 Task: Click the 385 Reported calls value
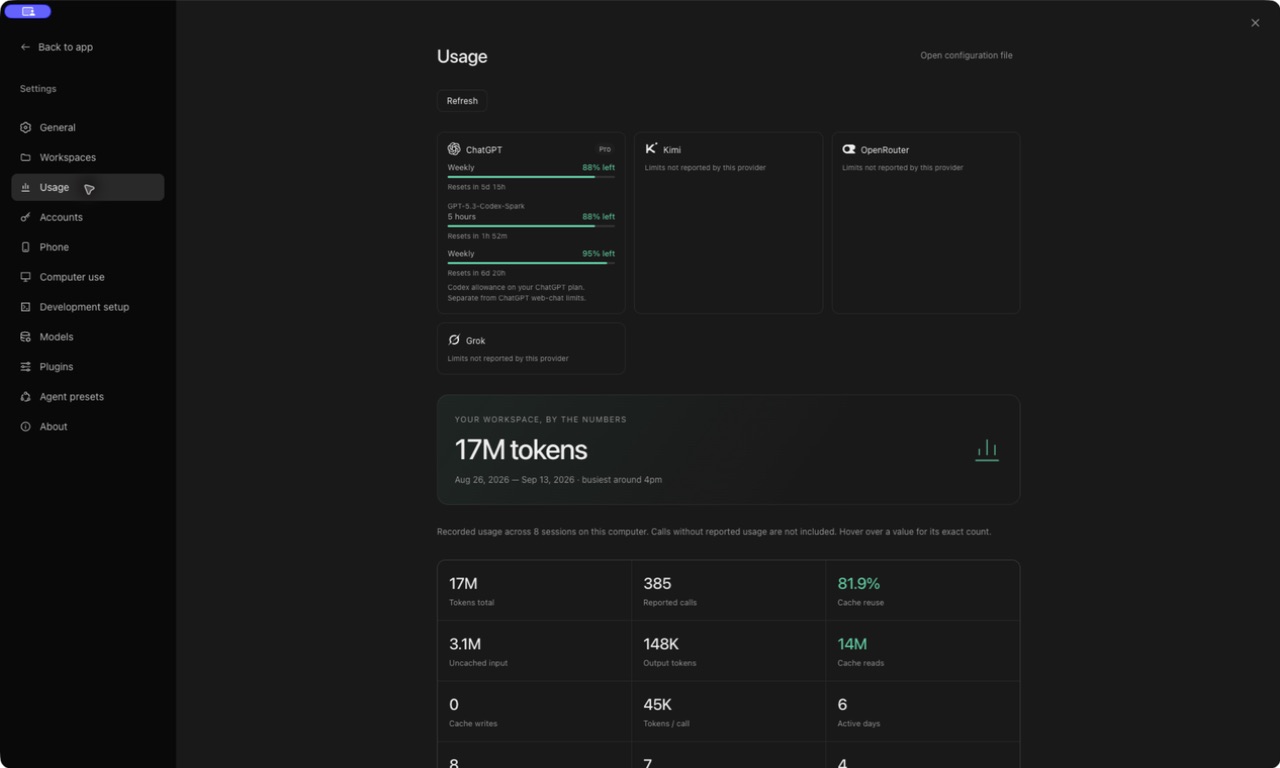tap(658, 584)
